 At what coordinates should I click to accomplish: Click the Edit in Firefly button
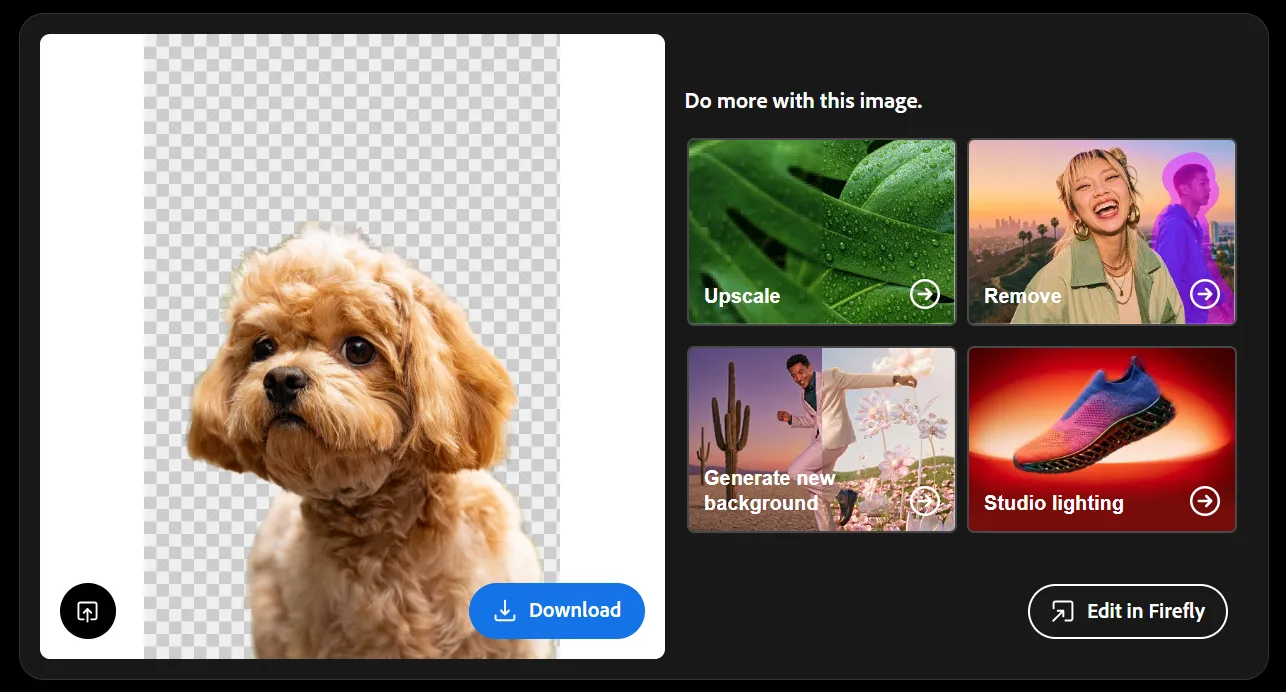click(x=1127, y=611)
